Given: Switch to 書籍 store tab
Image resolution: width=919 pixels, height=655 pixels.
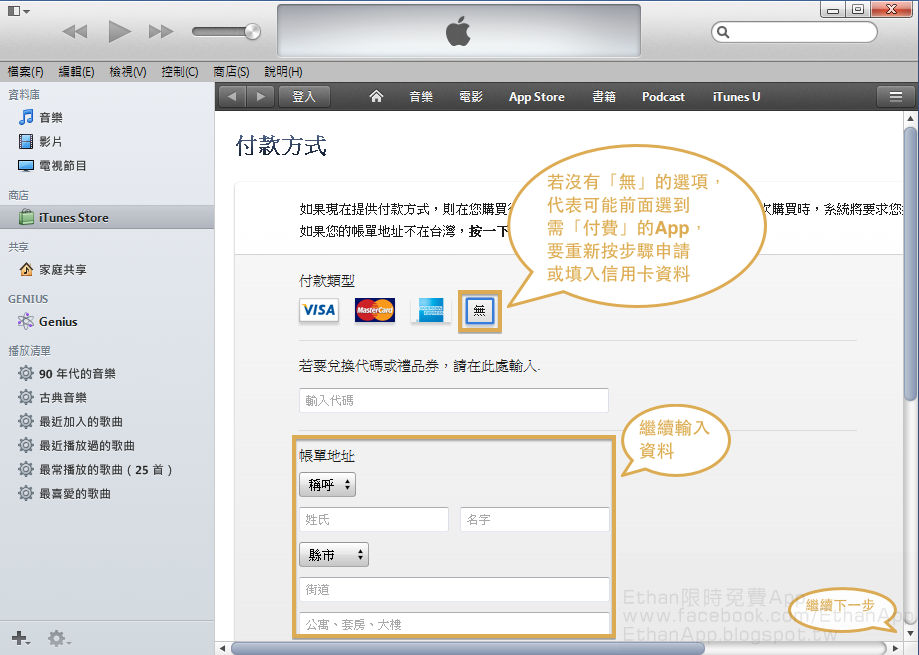Looking at the screenshot, I should pos(604,97).
